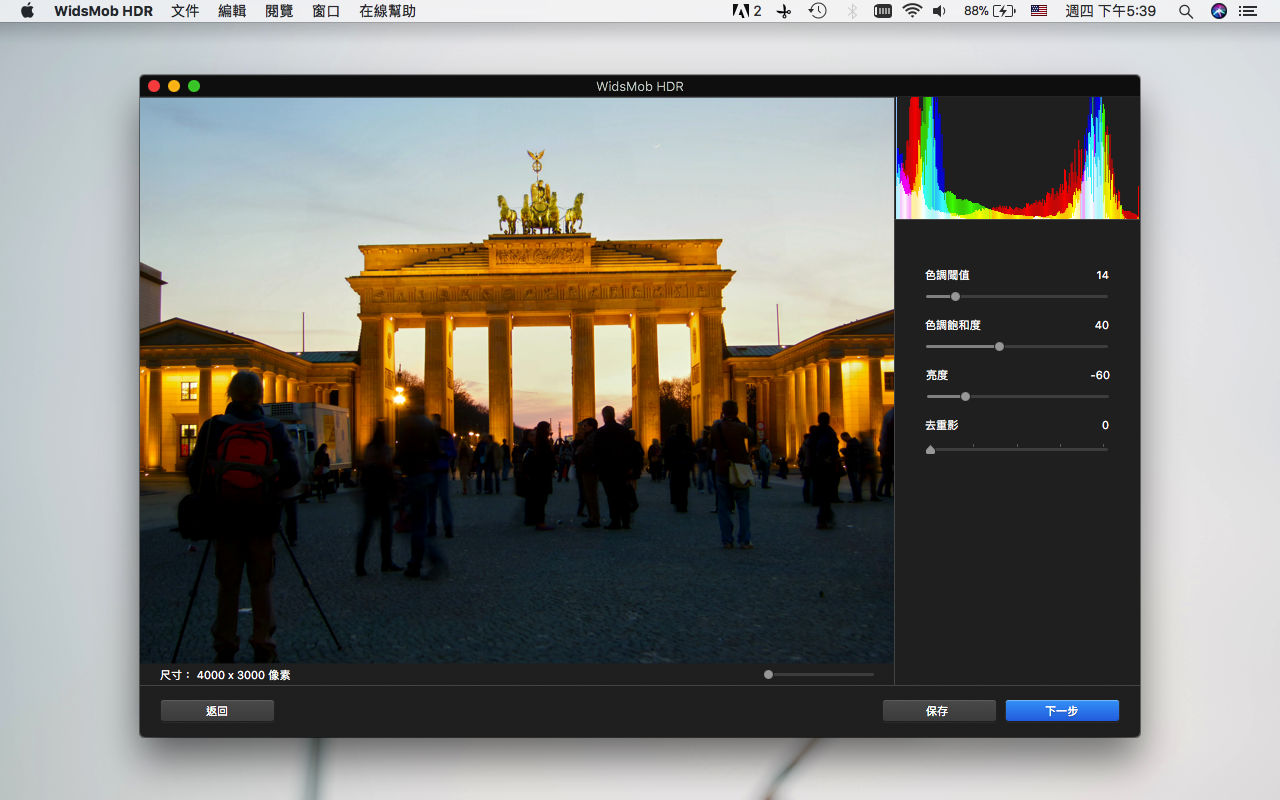1280x800 pixels.
Task: Click the WidsMob HDR window title
Action: pyautogui.click(x=640, y=86)
